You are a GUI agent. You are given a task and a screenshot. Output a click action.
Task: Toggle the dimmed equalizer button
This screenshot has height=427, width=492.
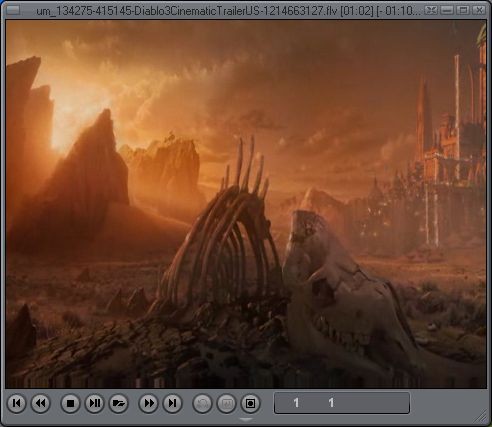tap(226, 403)
